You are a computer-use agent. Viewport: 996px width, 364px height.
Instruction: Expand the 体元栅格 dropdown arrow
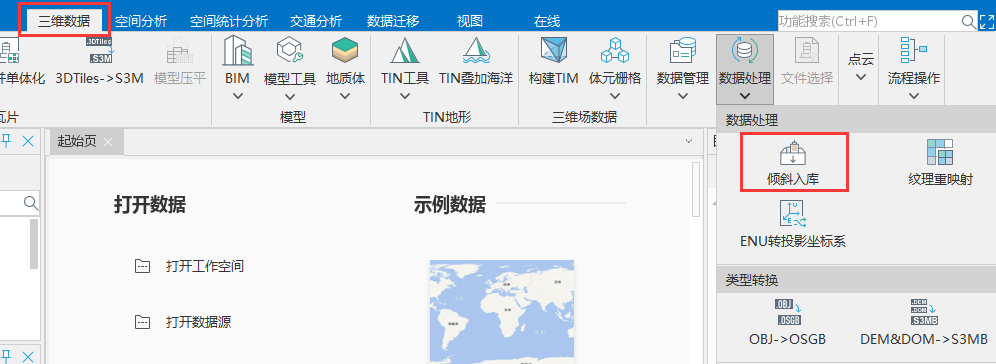pyautogui.click(x=614, y=97)
